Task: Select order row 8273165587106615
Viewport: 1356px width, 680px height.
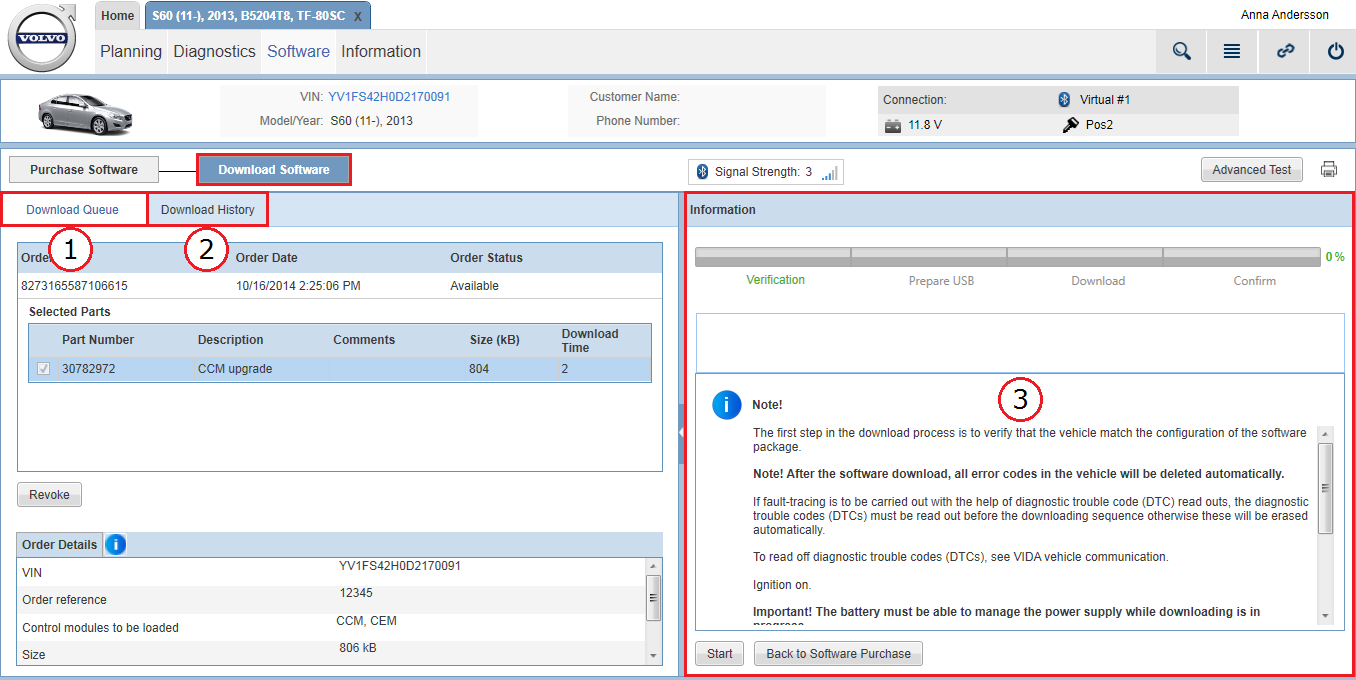Action: point(340,285)
